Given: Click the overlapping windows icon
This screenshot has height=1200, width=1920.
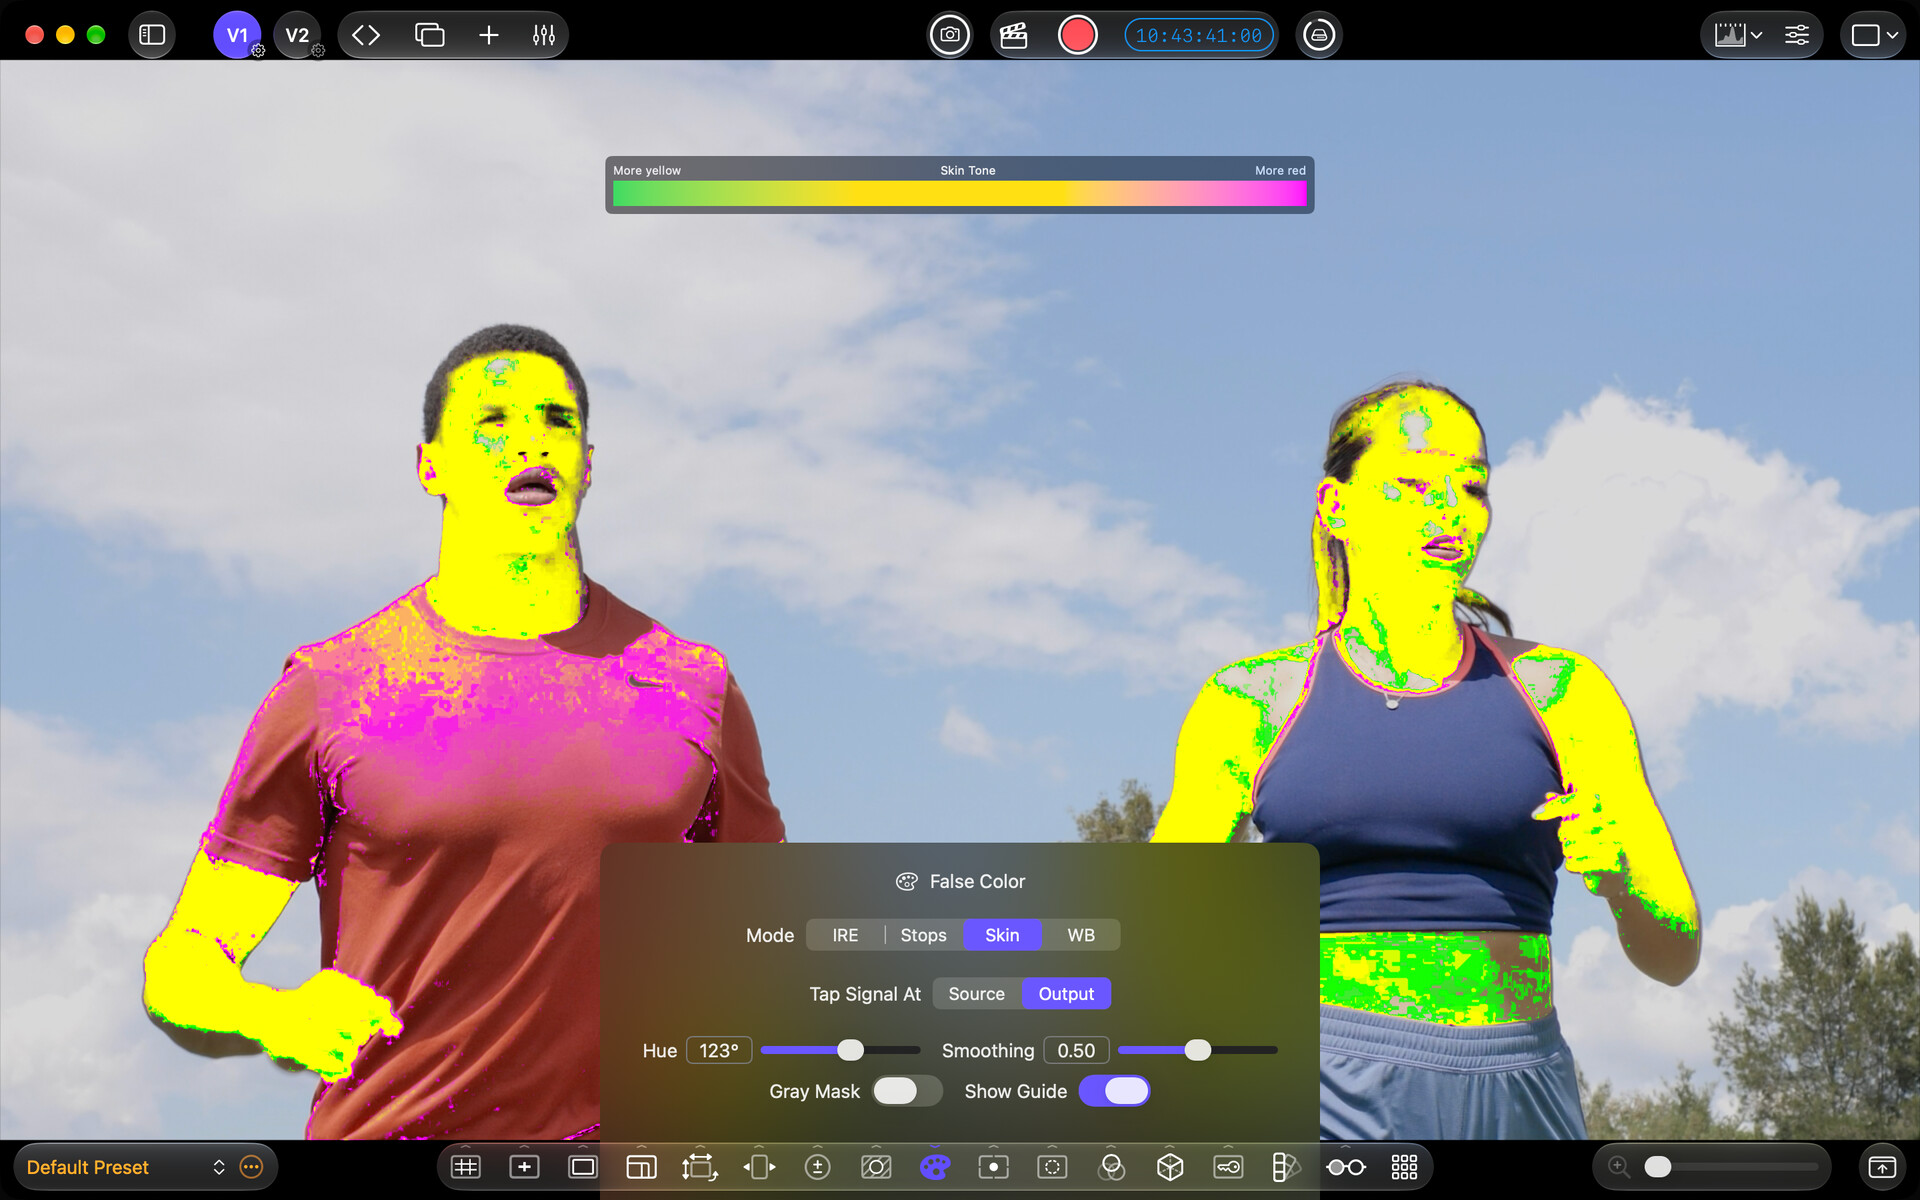Looking at the screenshot, I should tap(429, 35).
